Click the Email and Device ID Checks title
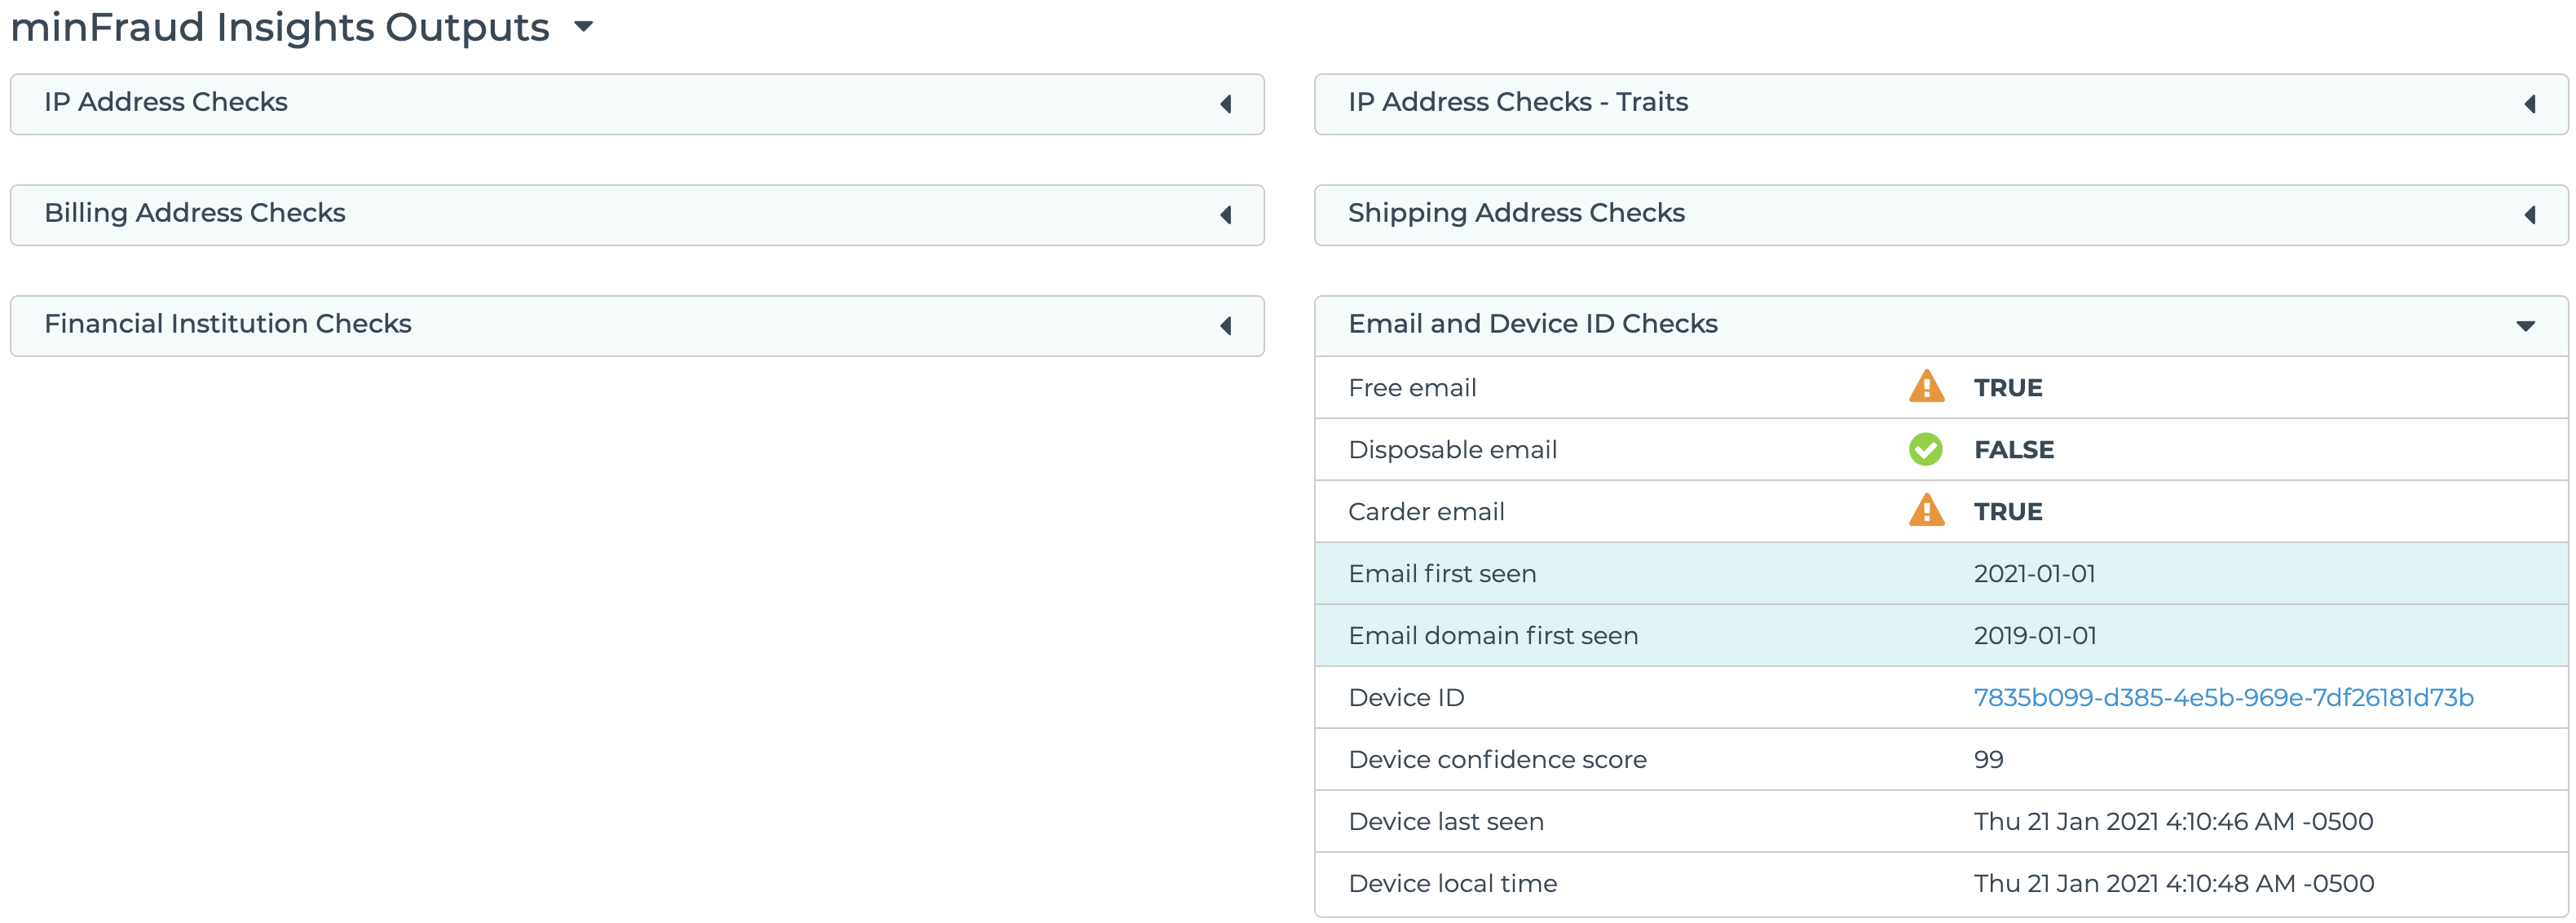The width and height of the screenshot is (2576, 923). tap(1532, 324)
